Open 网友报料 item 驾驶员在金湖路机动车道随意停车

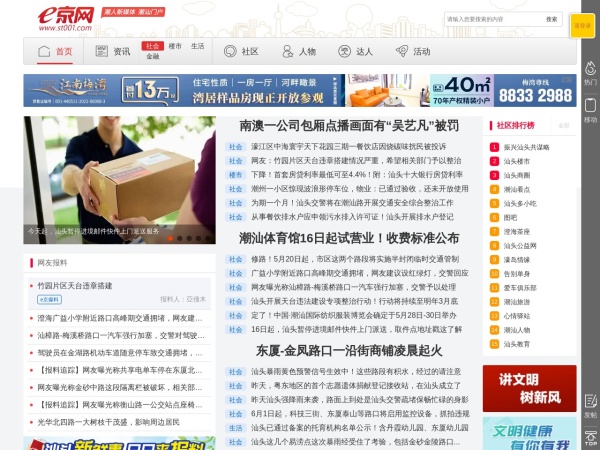click(x=120, y=353)
